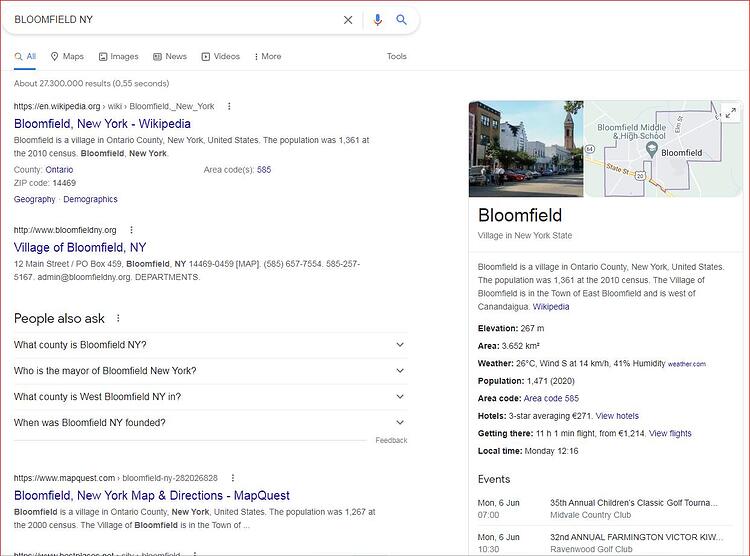Click ZIP code: 14469 text
The height and width of the screenshot is (556, 750).
45,183
